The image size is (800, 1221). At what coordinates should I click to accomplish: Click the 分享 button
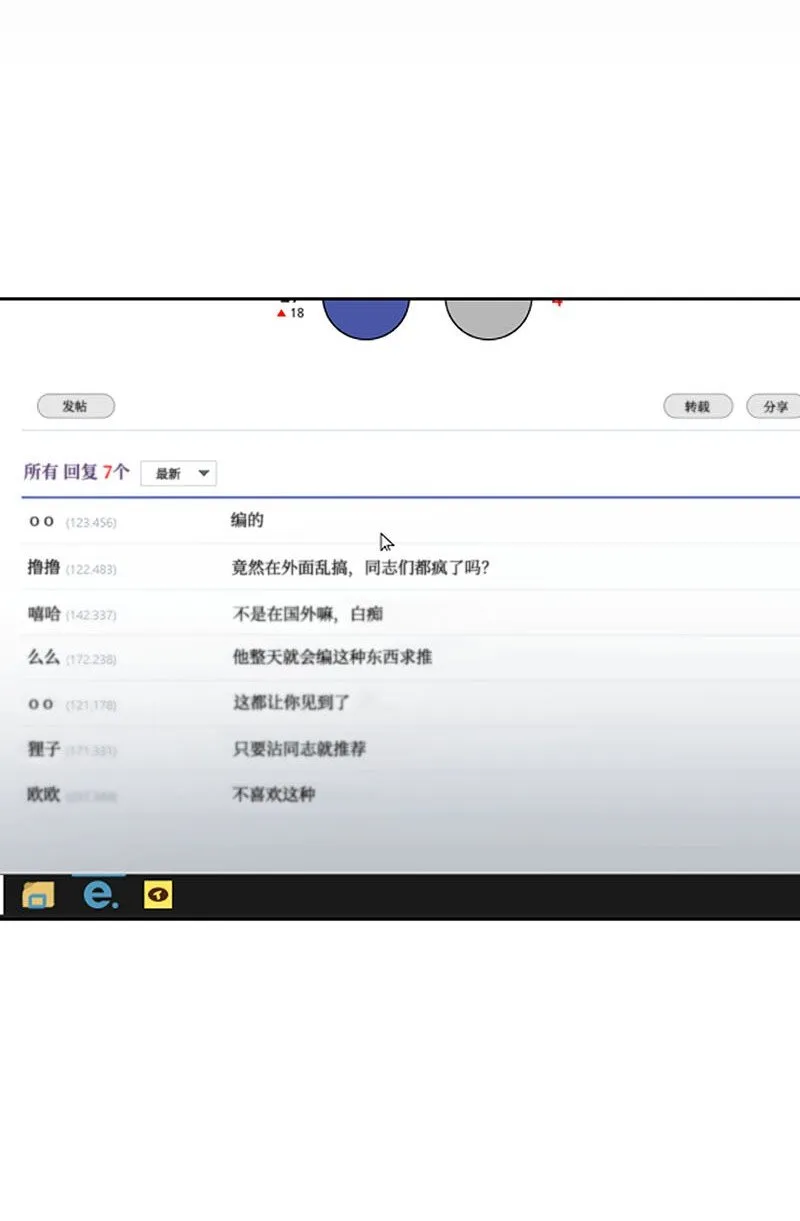[775, 406]
